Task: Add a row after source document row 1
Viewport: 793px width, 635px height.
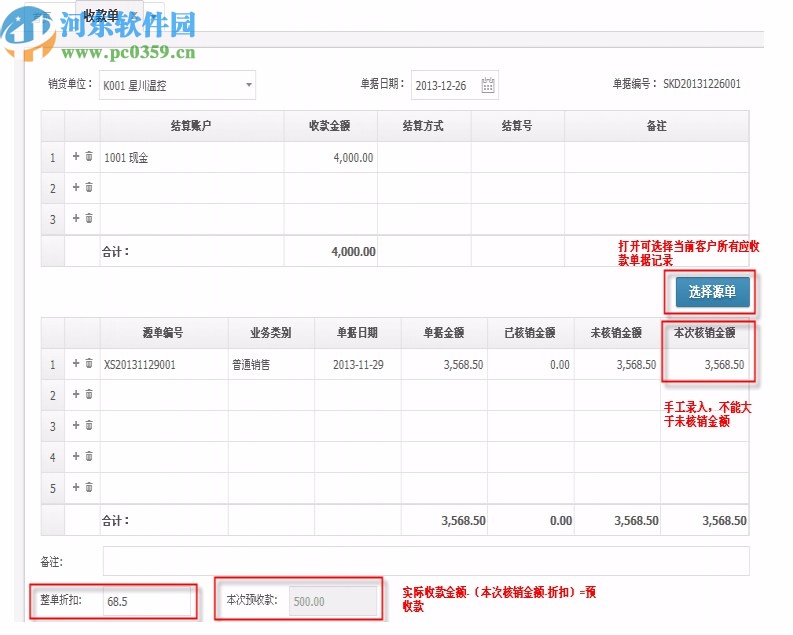Action: point(76,364)
